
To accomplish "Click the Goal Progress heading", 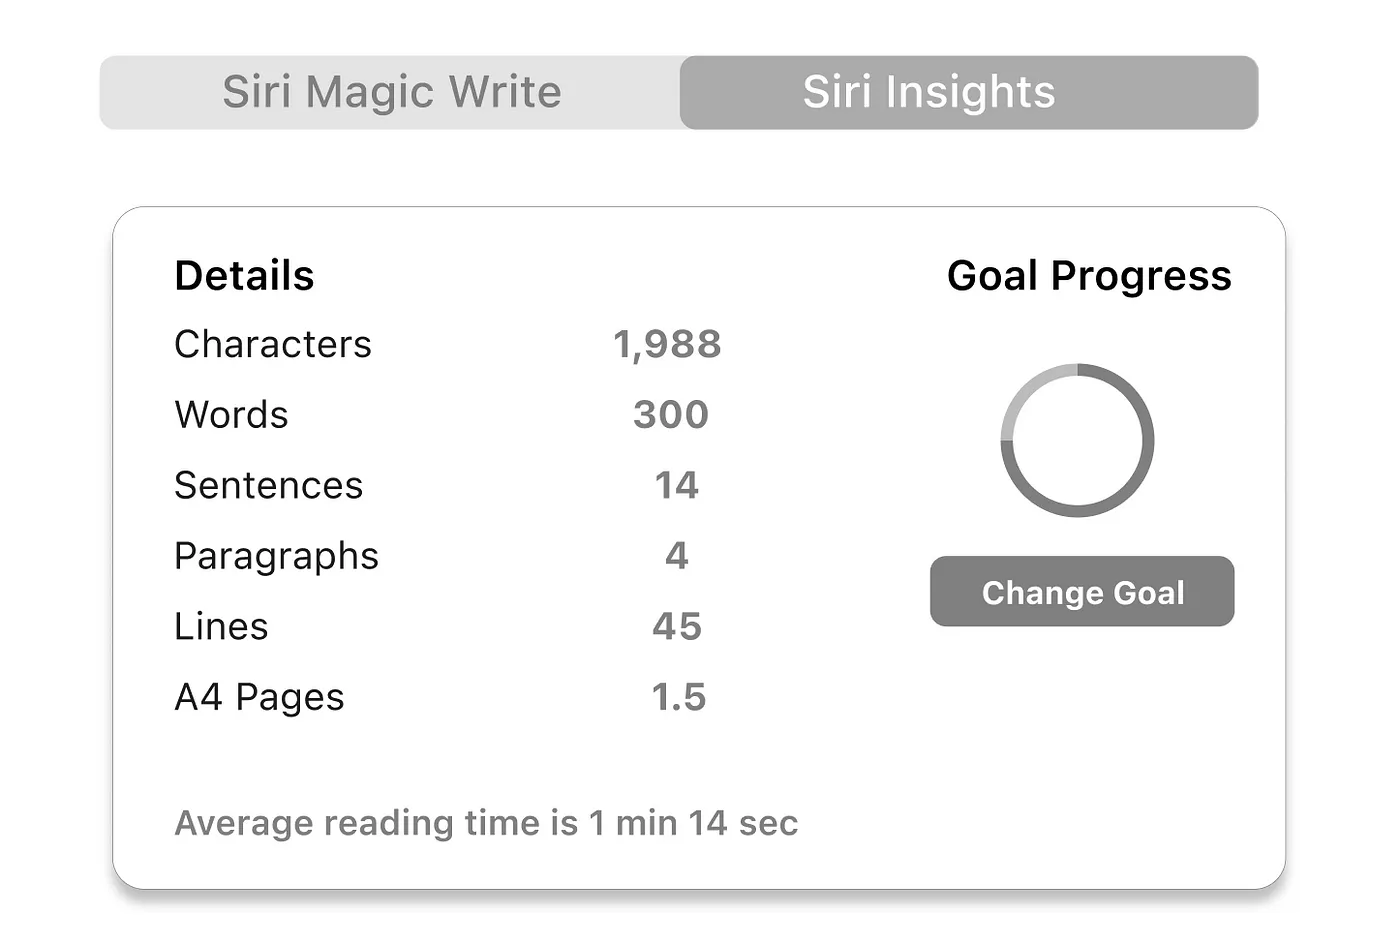I will 1089,276.
